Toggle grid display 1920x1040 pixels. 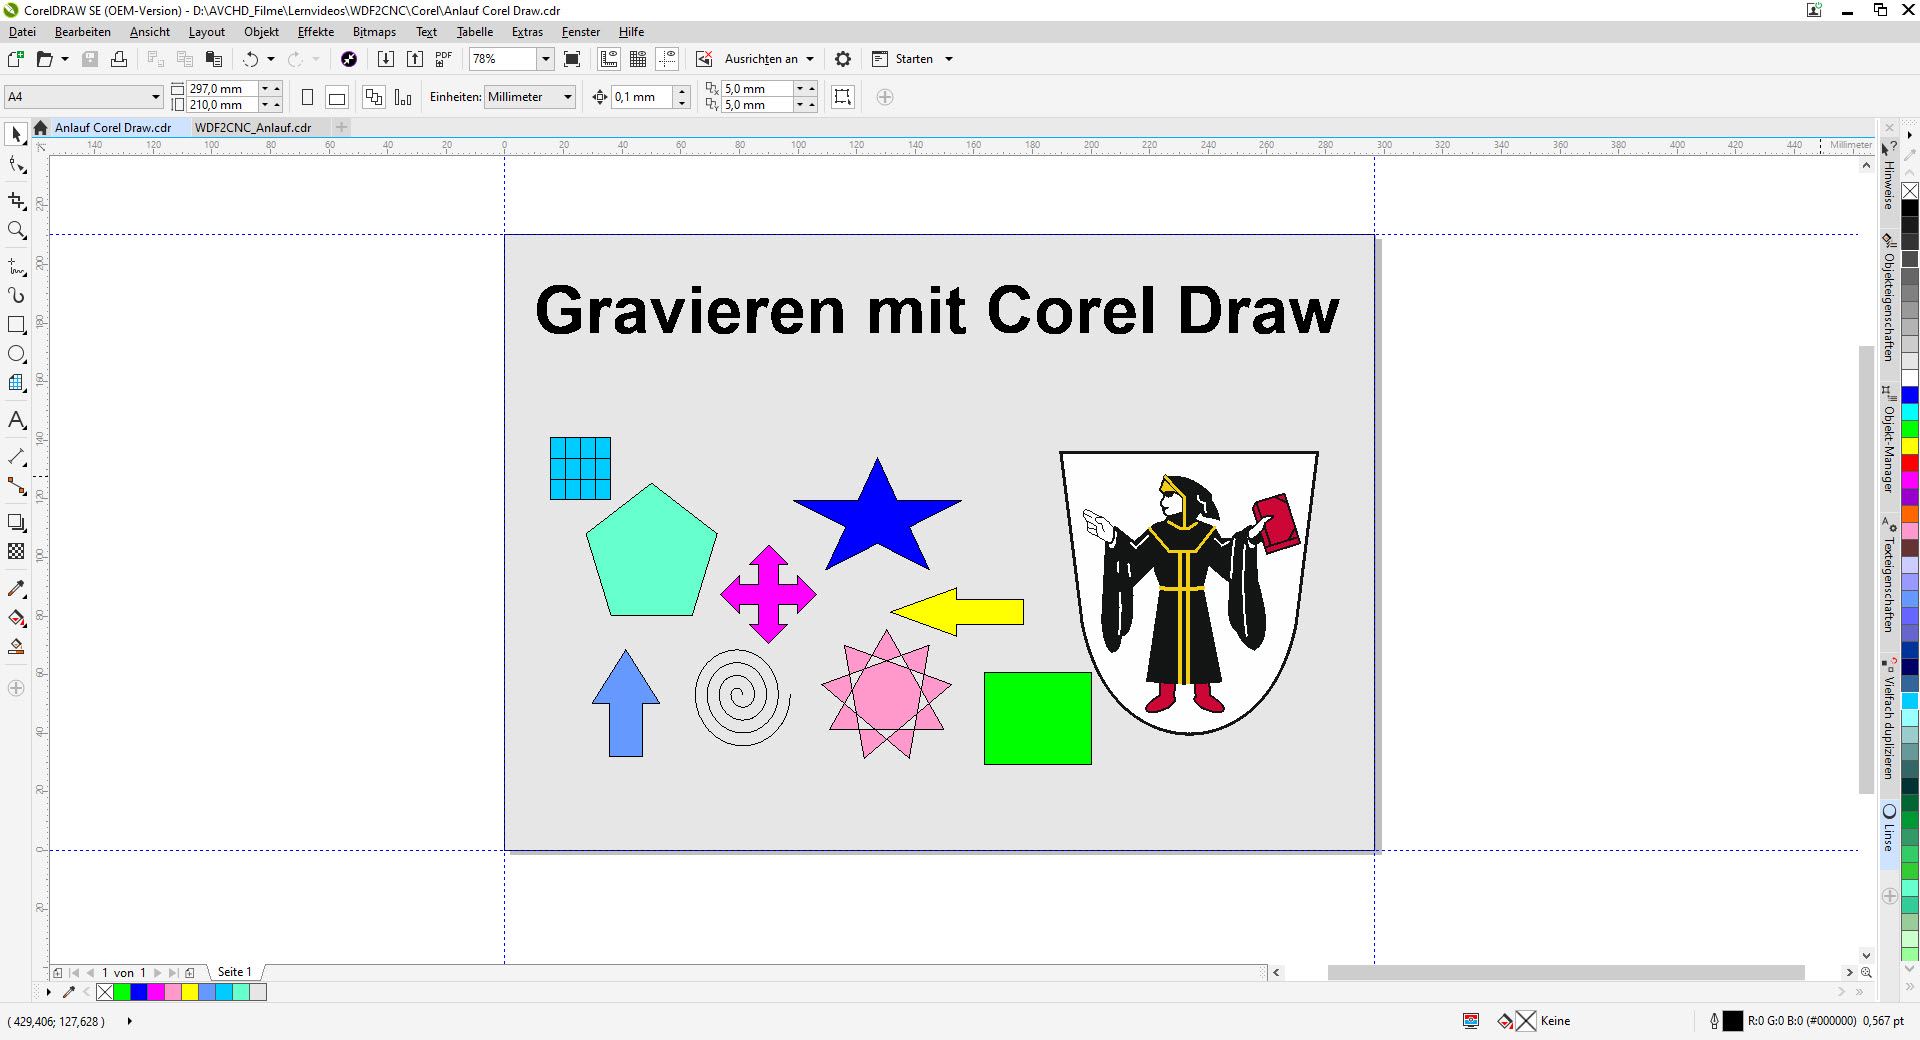[x=638, y=59]
